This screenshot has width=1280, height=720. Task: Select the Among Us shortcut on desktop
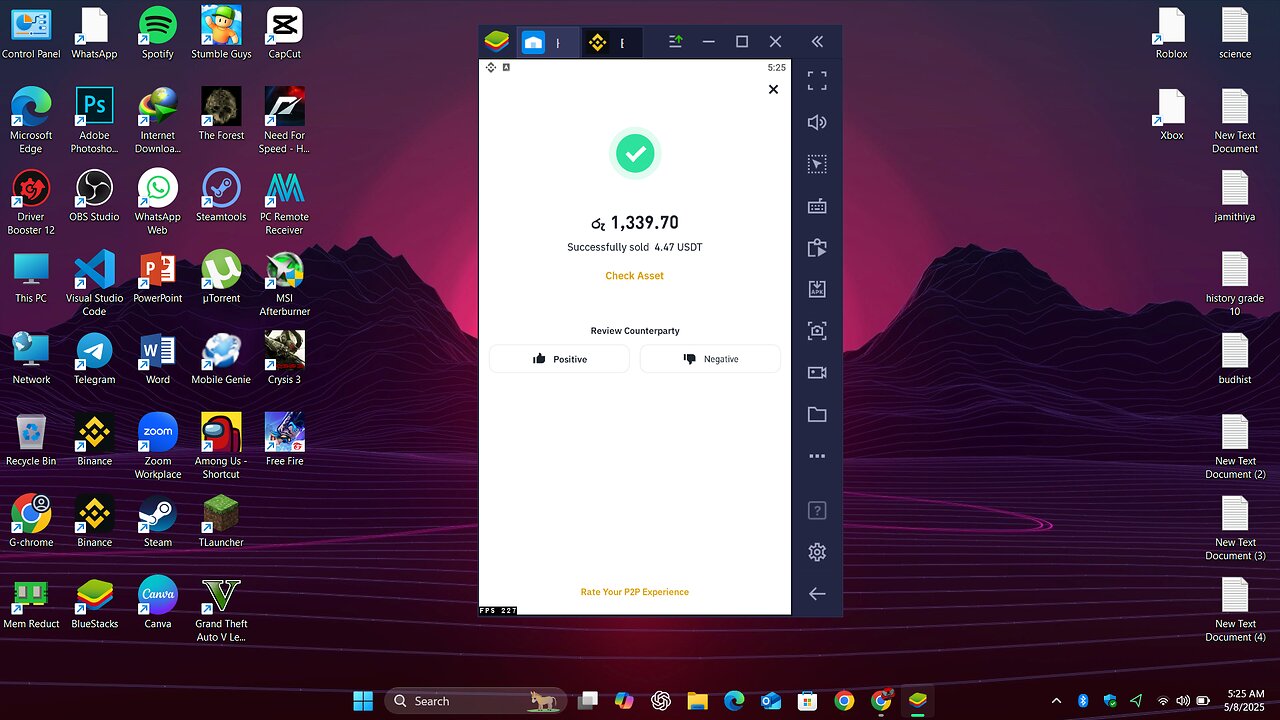pyautogui.click(x=221, y=446)
